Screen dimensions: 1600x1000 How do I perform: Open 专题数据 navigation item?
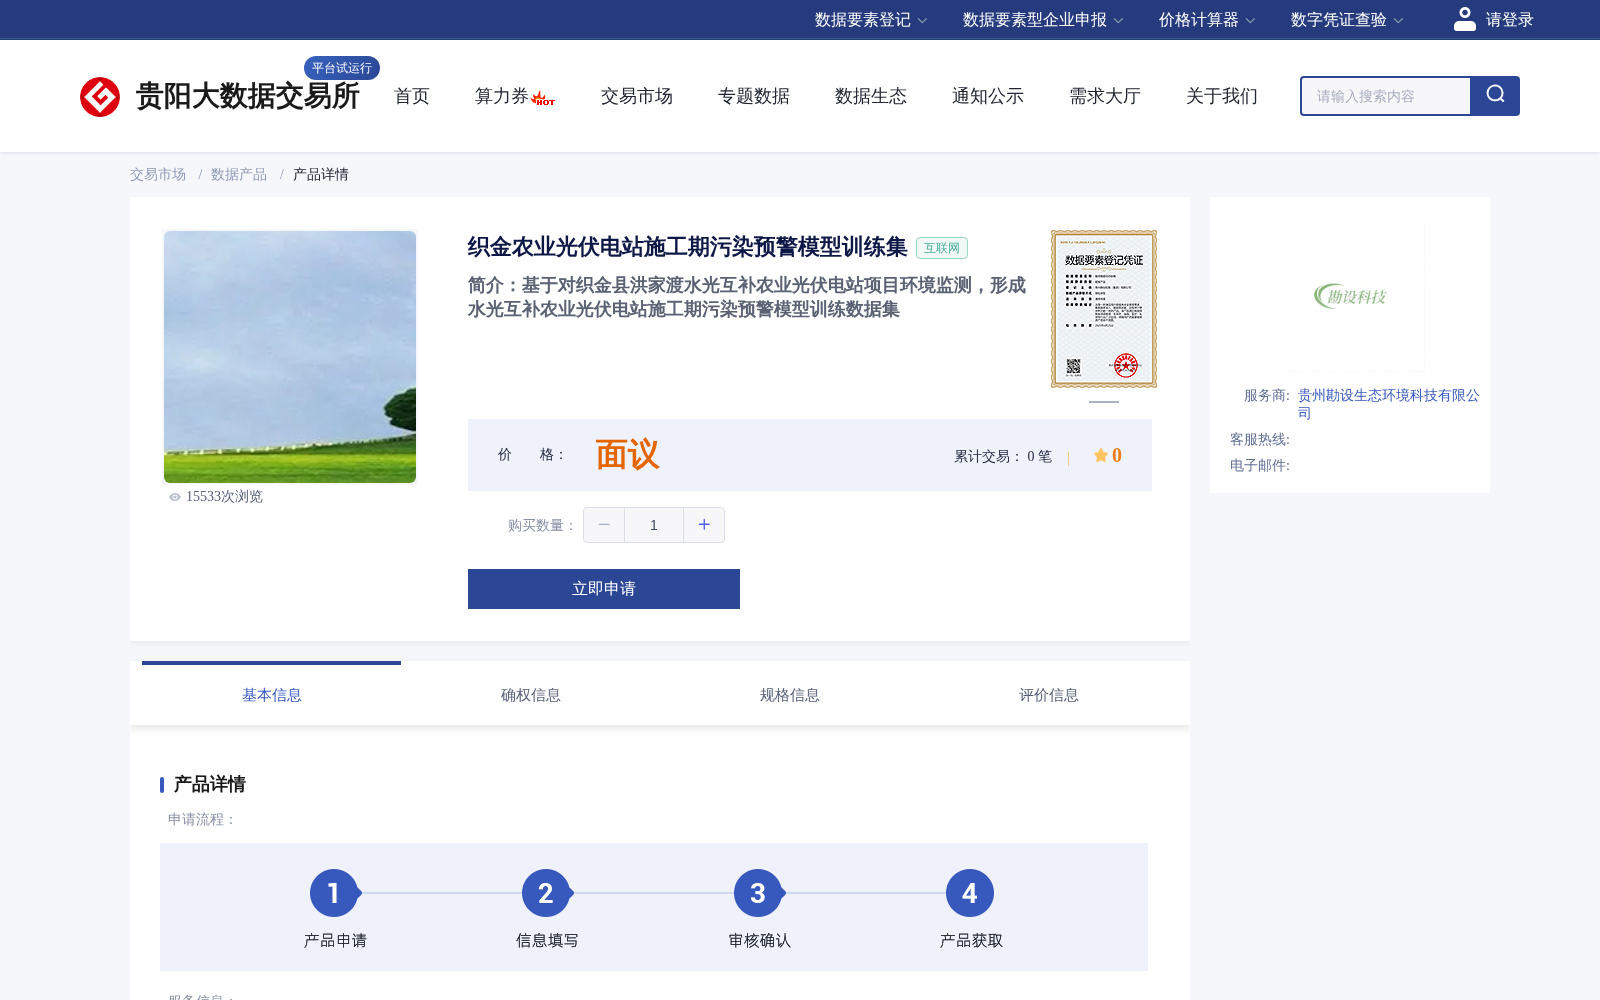pyautogui.click(x=754, y=96)
